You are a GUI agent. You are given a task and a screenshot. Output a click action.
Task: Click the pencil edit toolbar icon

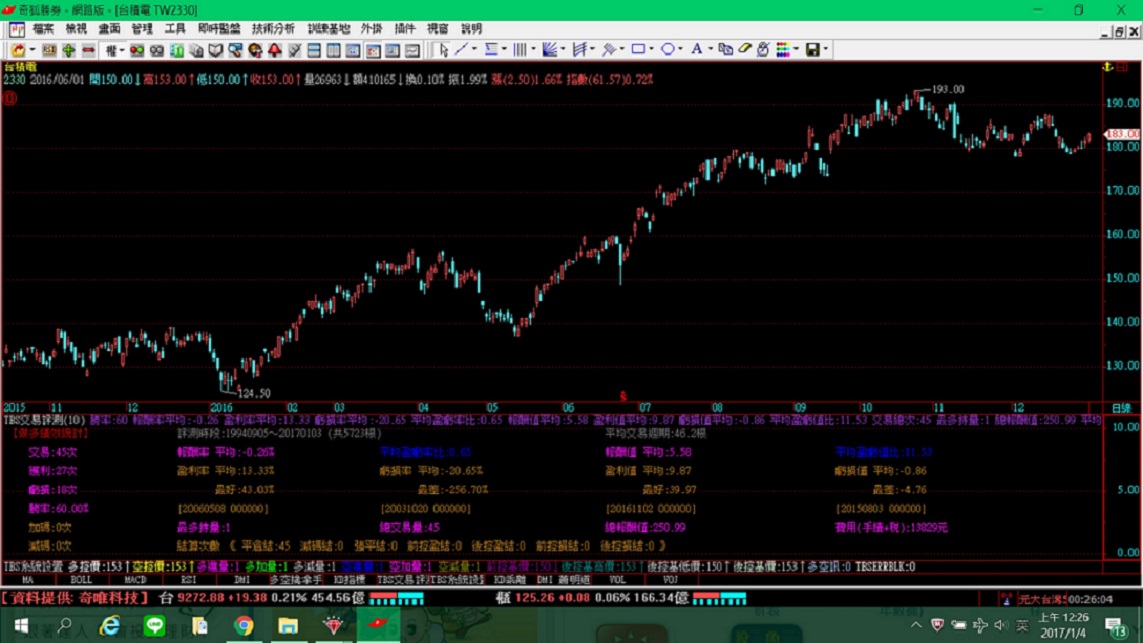click(x=294, y=50)
